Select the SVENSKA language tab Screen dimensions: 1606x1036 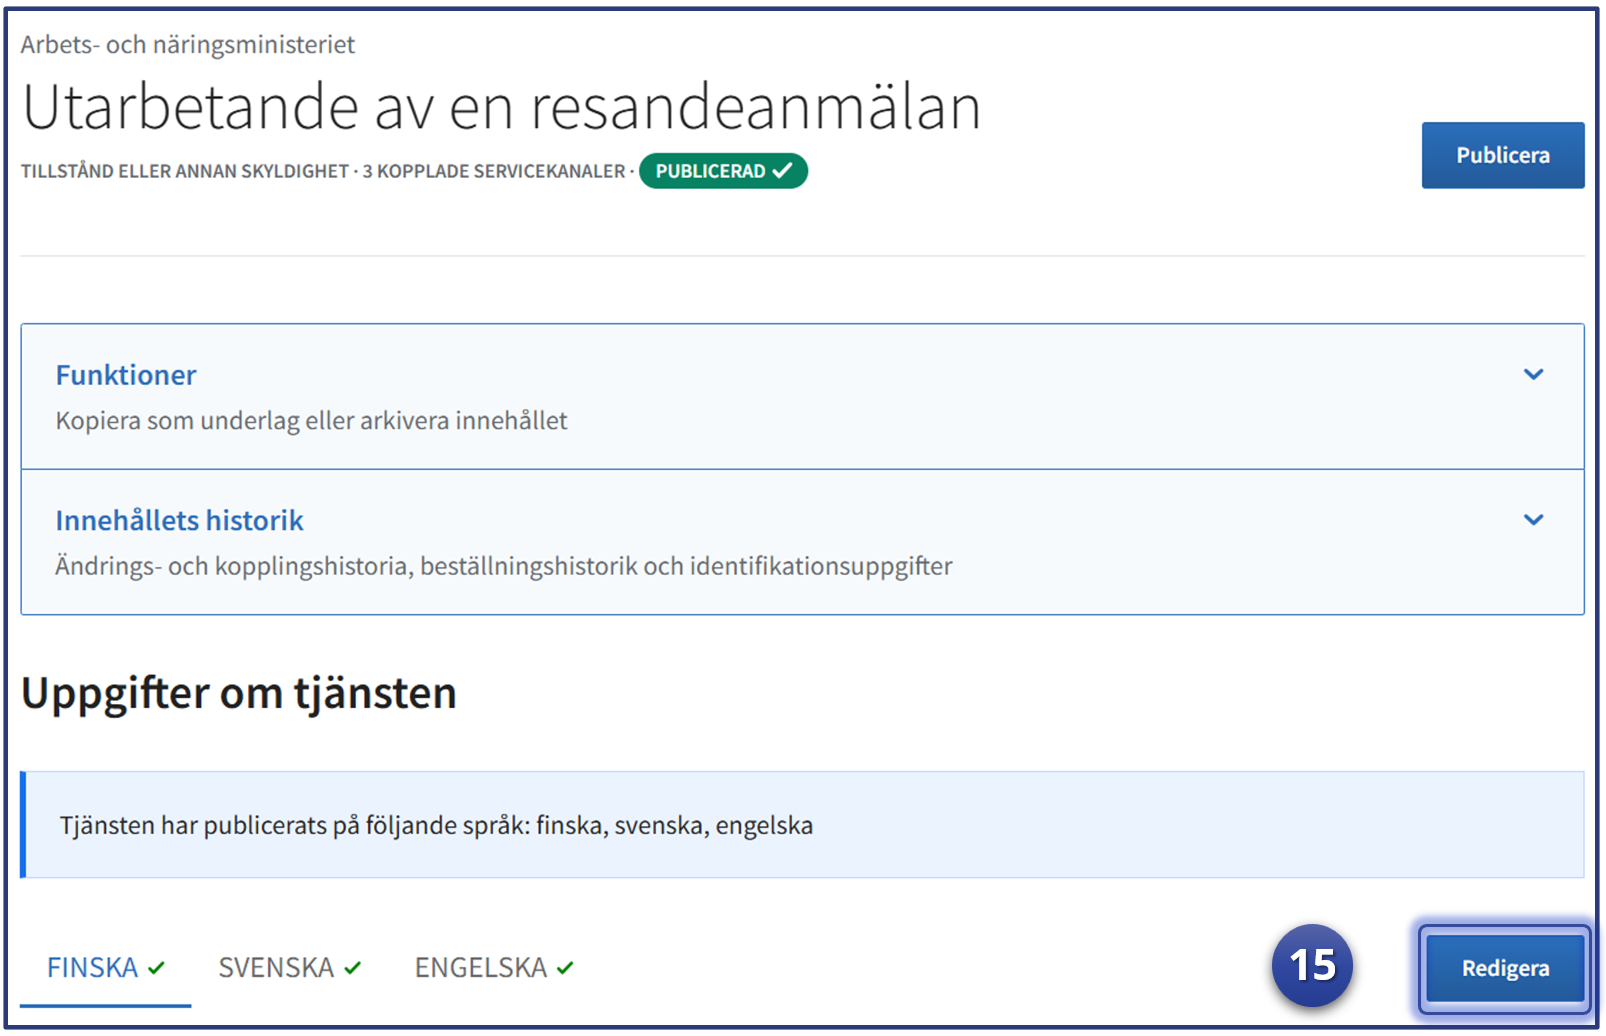coord(276,968)
